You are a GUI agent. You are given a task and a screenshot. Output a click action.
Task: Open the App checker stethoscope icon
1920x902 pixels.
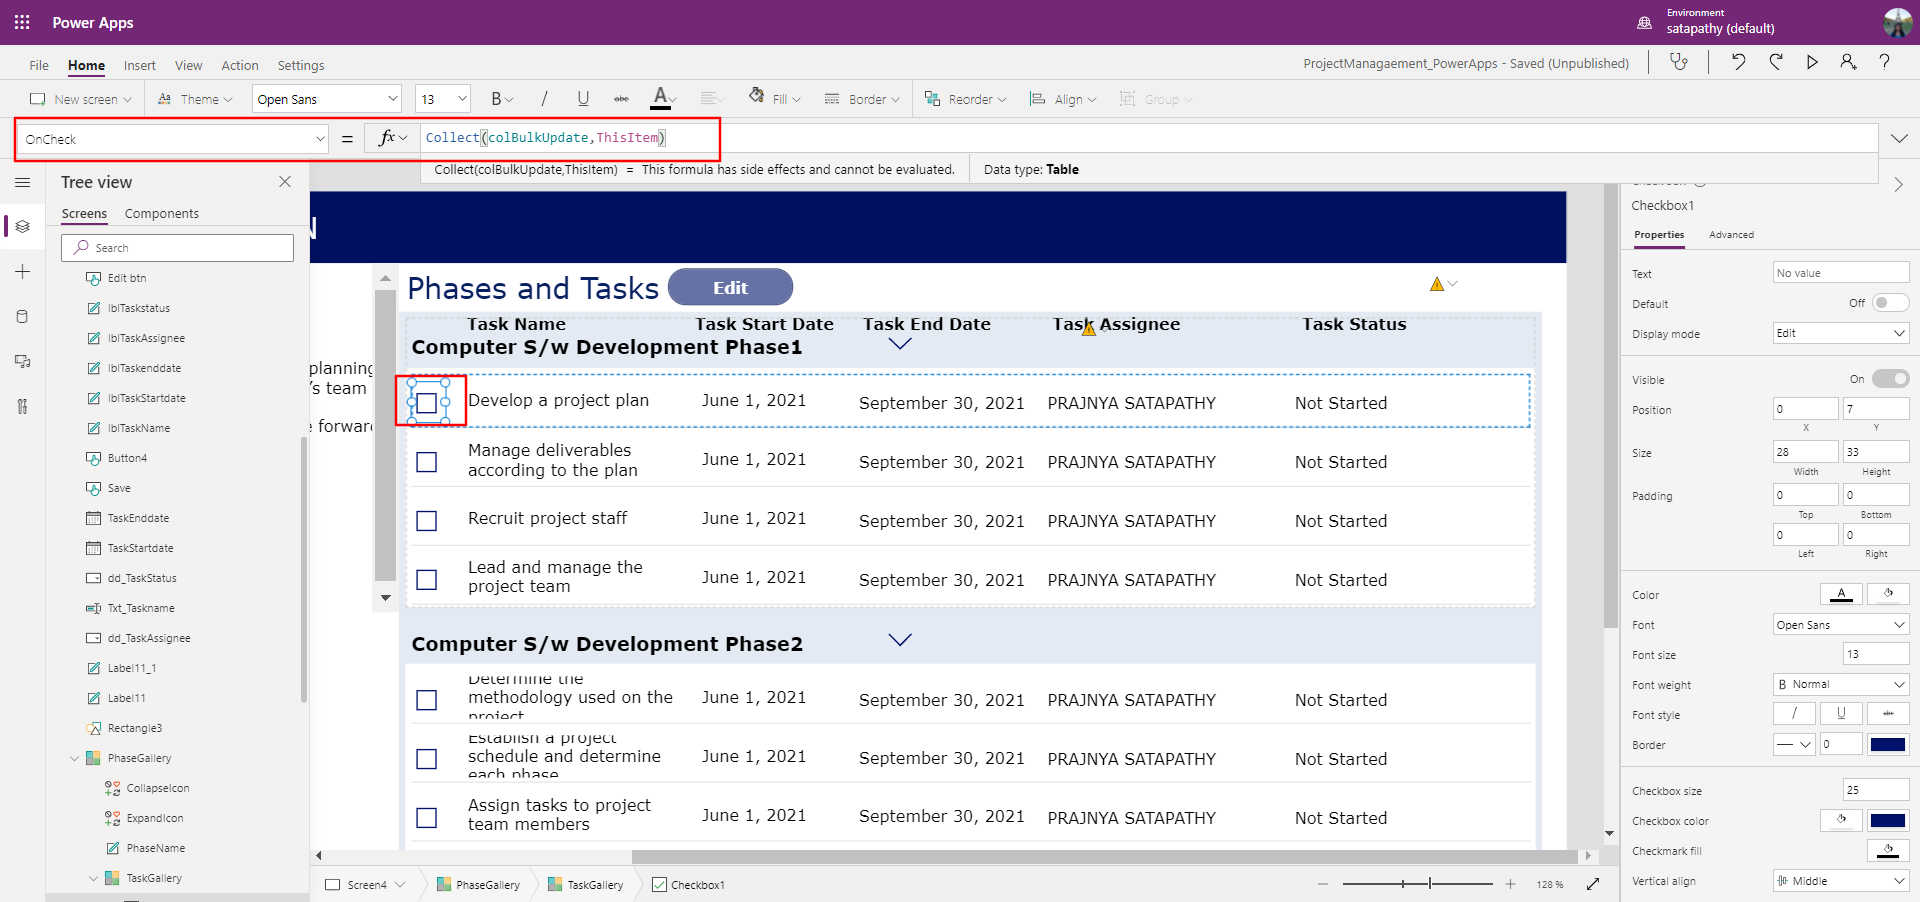[1679, 62]
